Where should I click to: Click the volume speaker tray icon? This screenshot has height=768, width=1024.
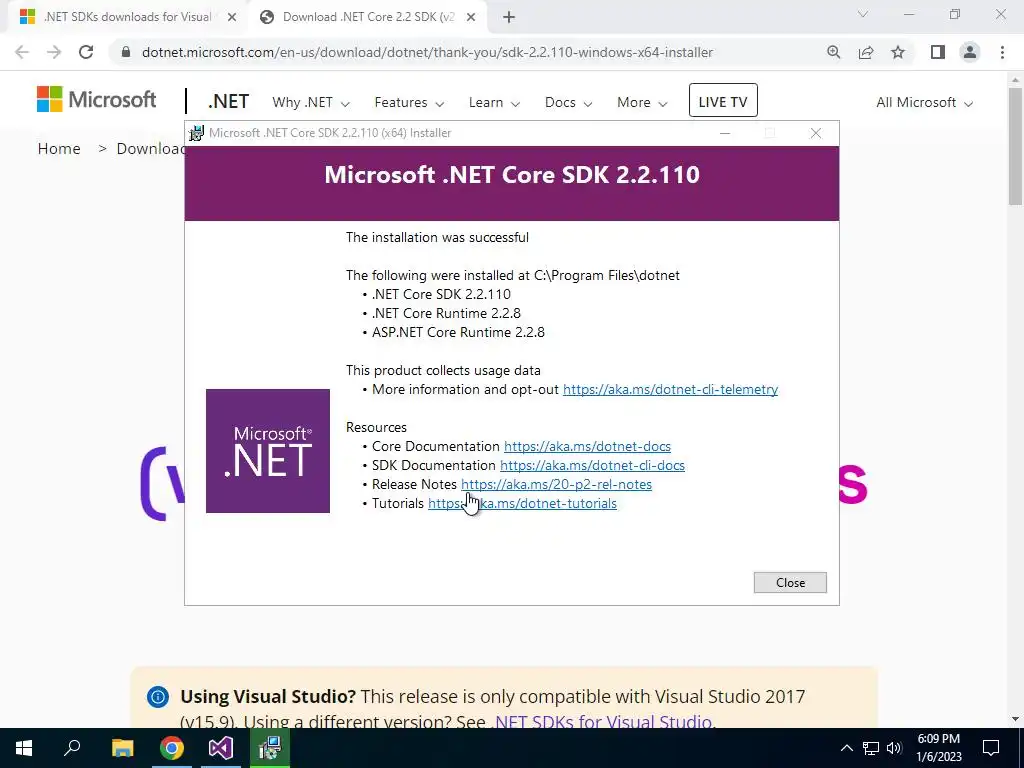coord(894,748)
